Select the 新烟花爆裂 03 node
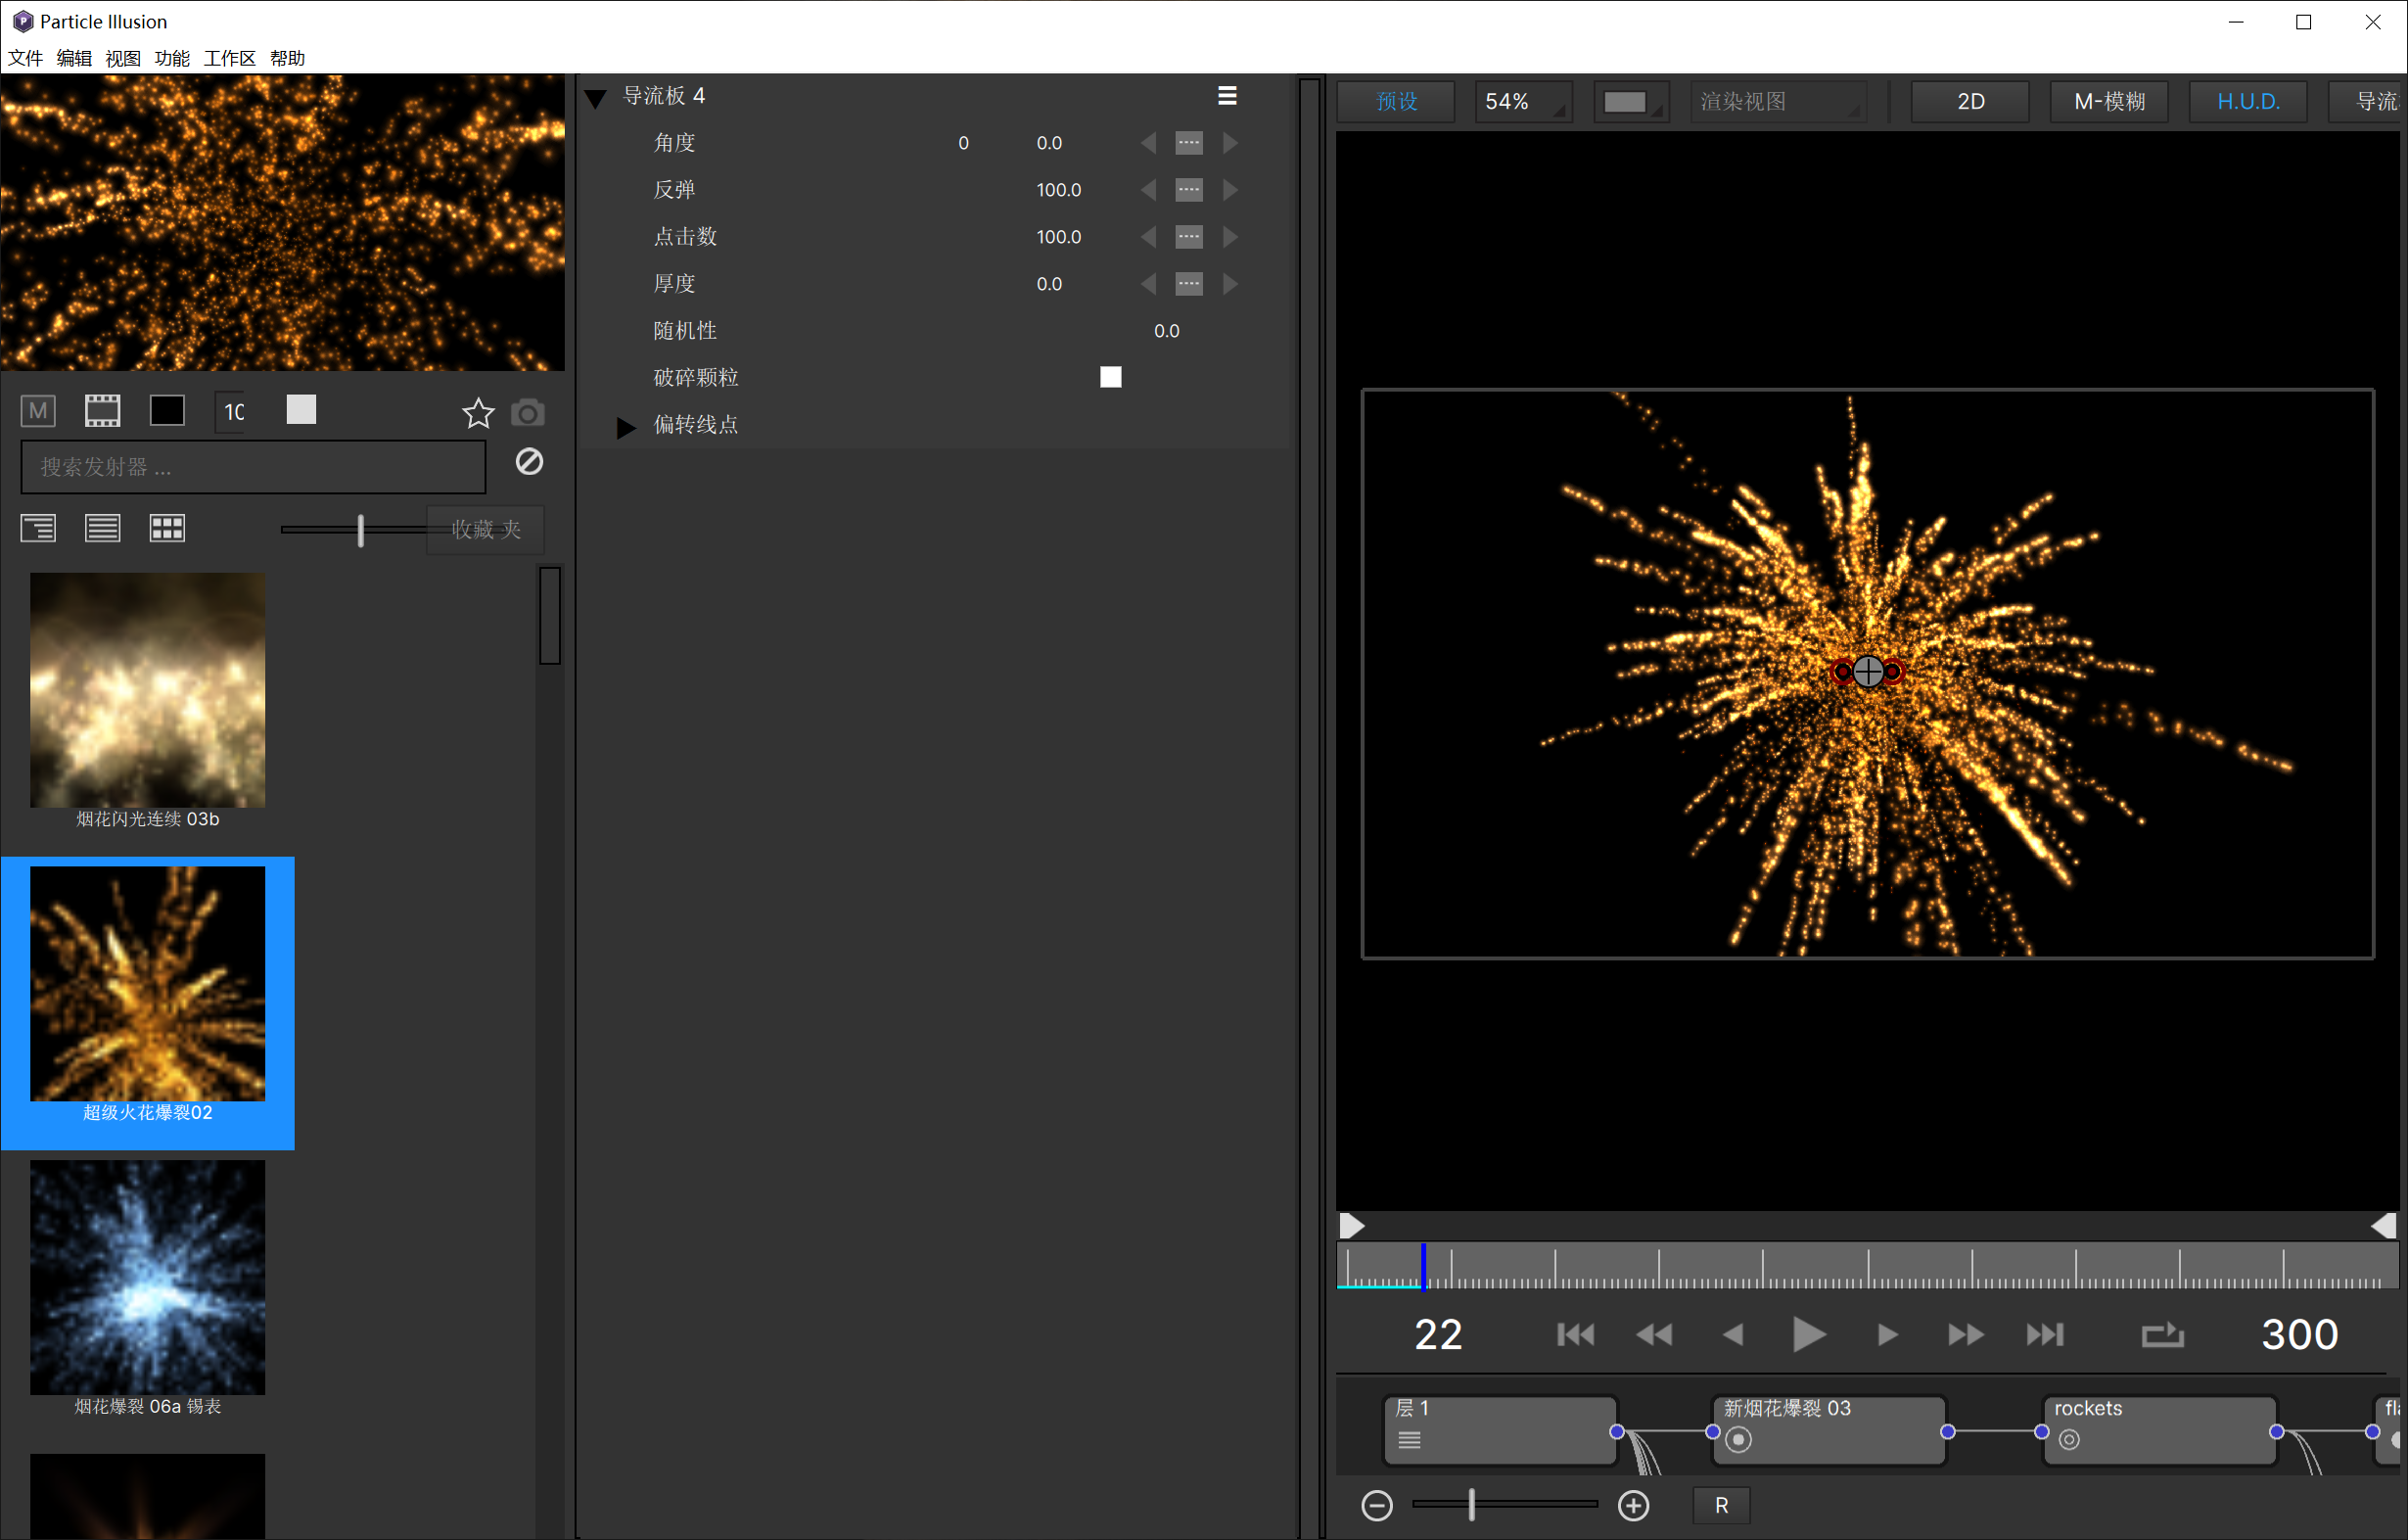The width and height of the screenshot is (2408, 1540). tap(1829, 1430)
